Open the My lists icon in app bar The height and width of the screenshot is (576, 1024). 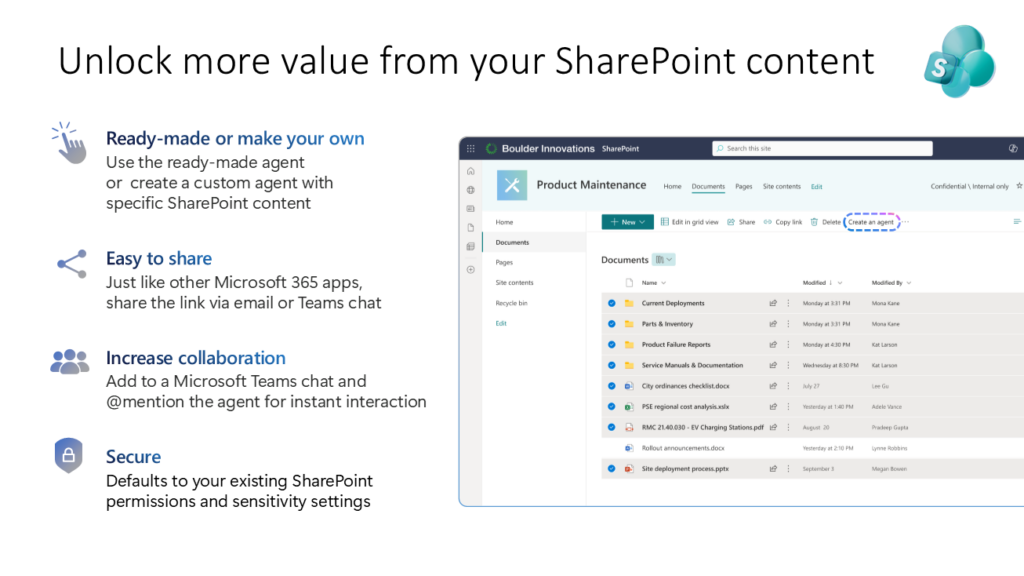[470, 247]
